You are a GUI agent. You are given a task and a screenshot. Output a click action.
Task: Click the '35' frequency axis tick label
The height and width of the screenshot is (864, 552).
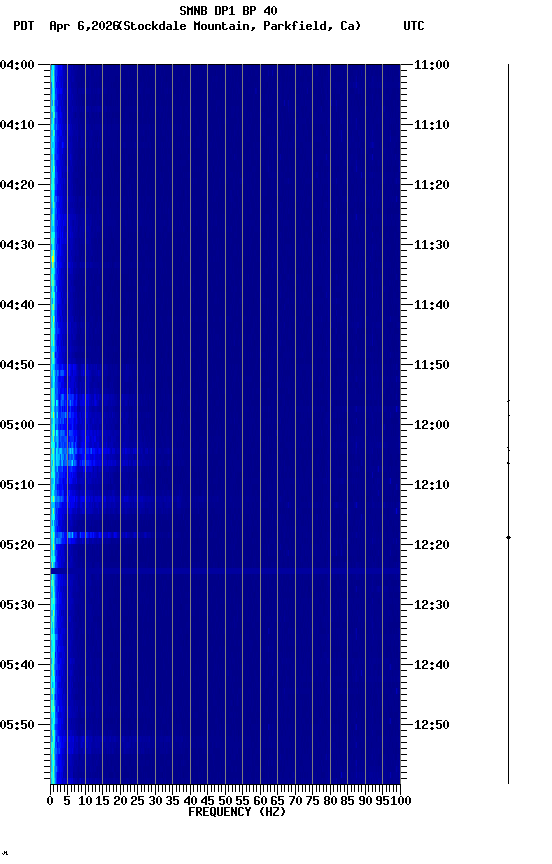click(x=172, y=801)
